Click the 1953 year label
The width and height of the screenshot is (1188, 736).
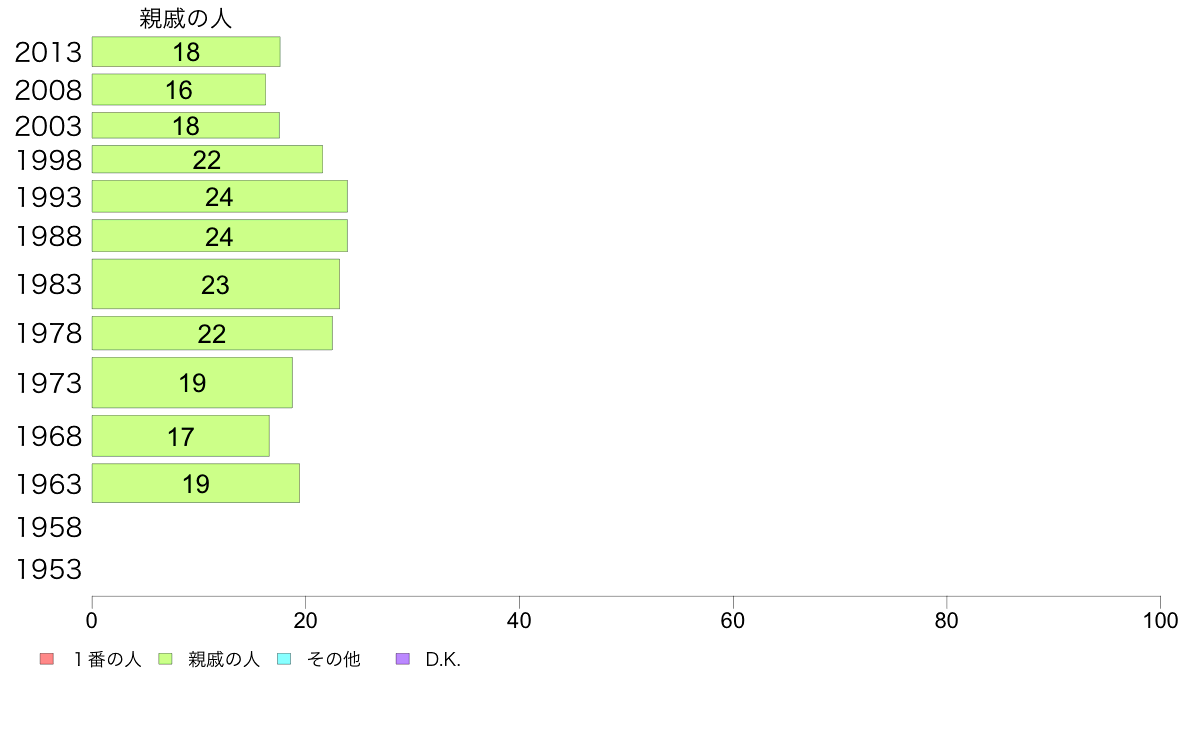tap(48, 570)
